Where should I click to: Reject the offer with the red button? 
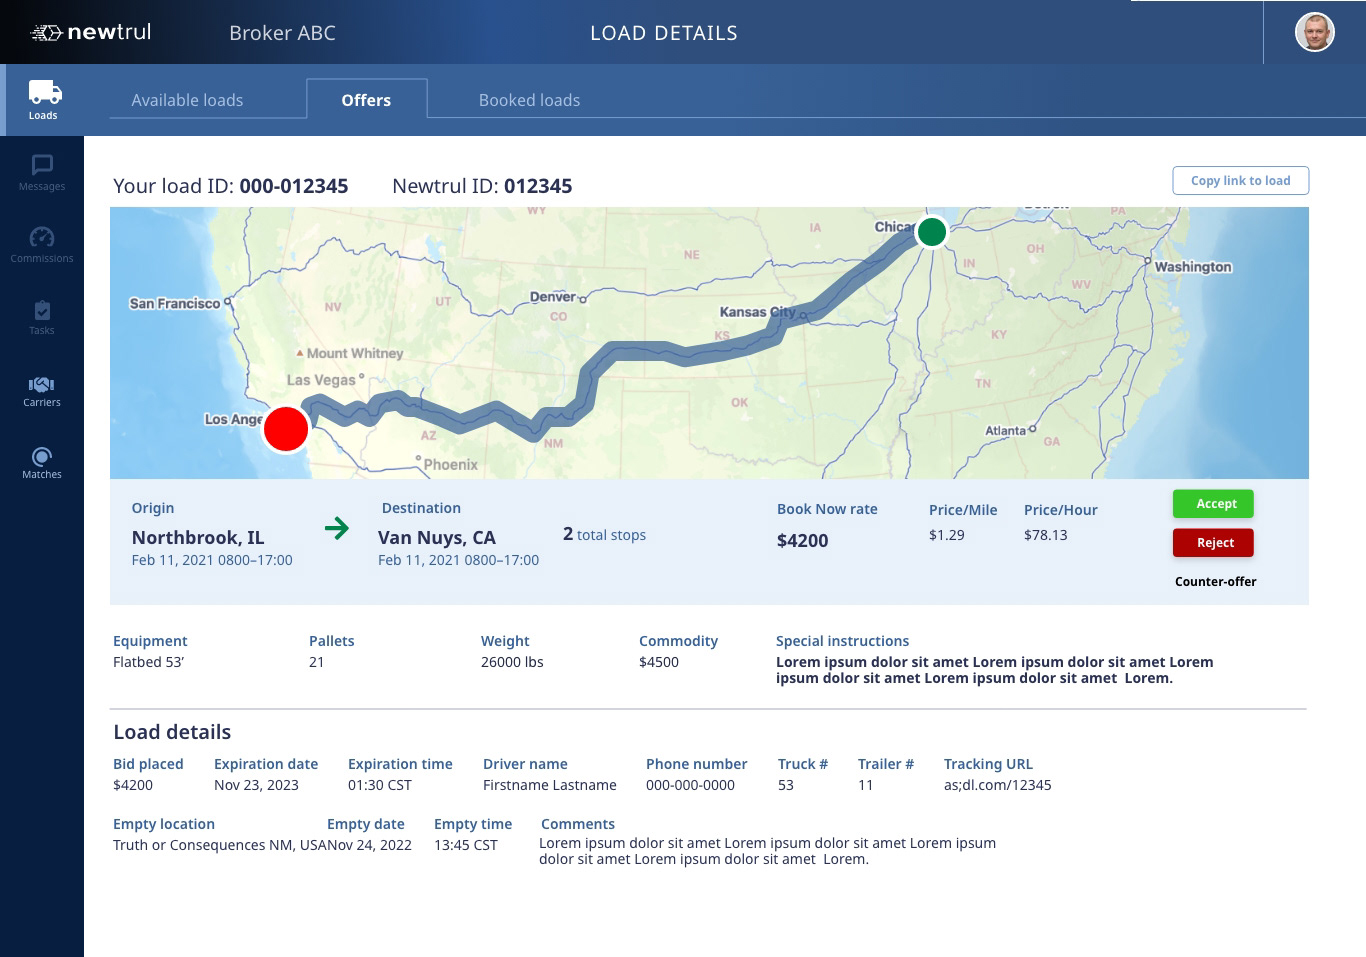click(1213, 542)
